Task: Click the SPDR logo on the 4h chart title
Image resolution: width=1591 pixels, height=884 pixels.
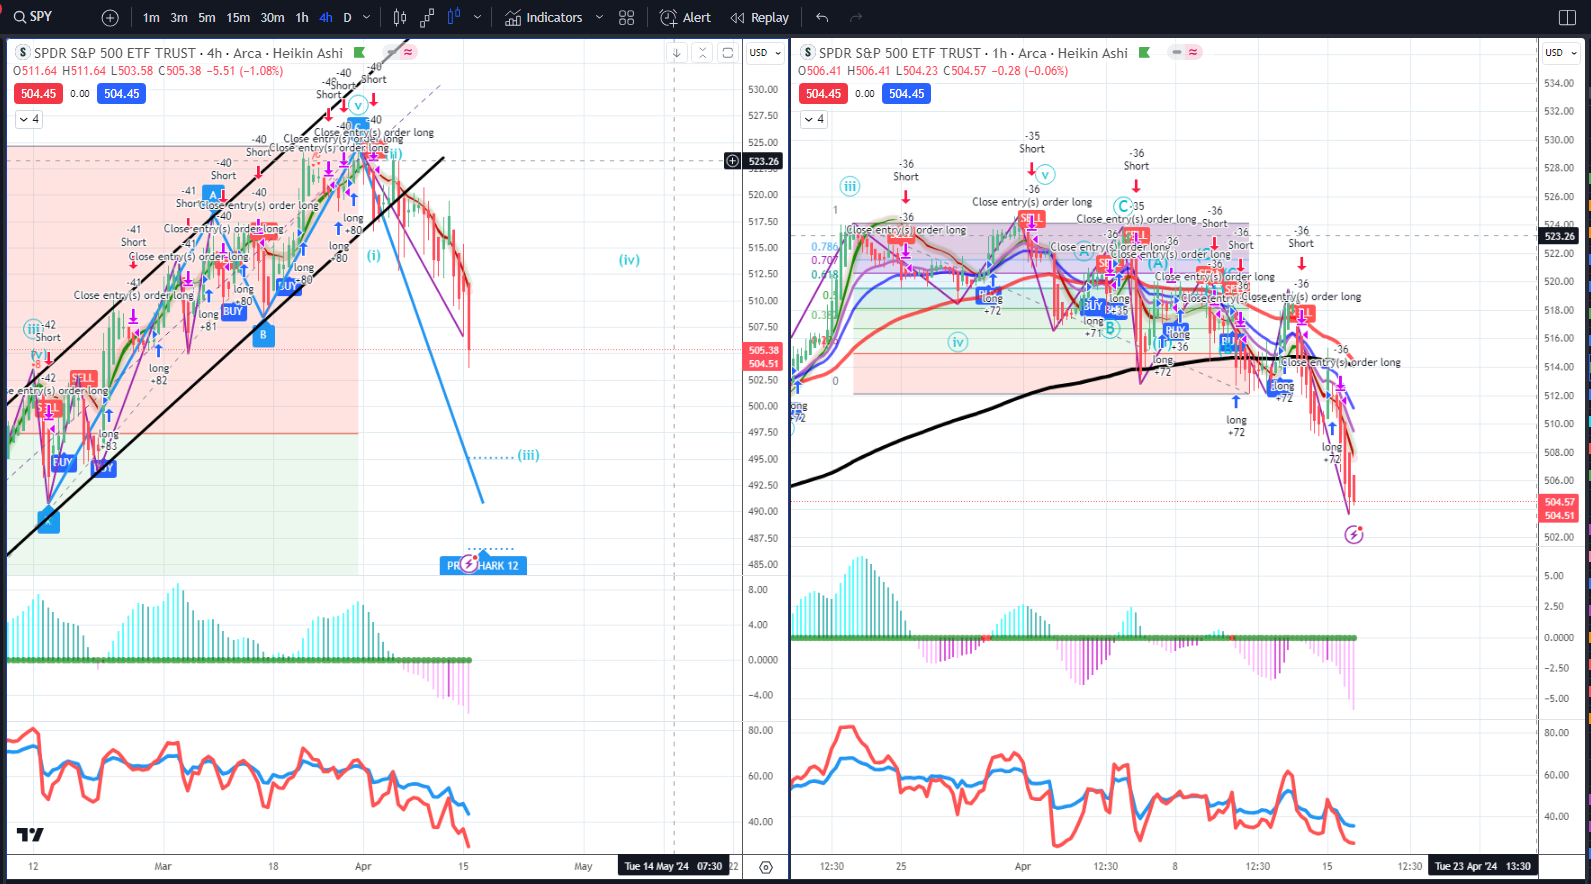Action: click(x=23, y=53)
